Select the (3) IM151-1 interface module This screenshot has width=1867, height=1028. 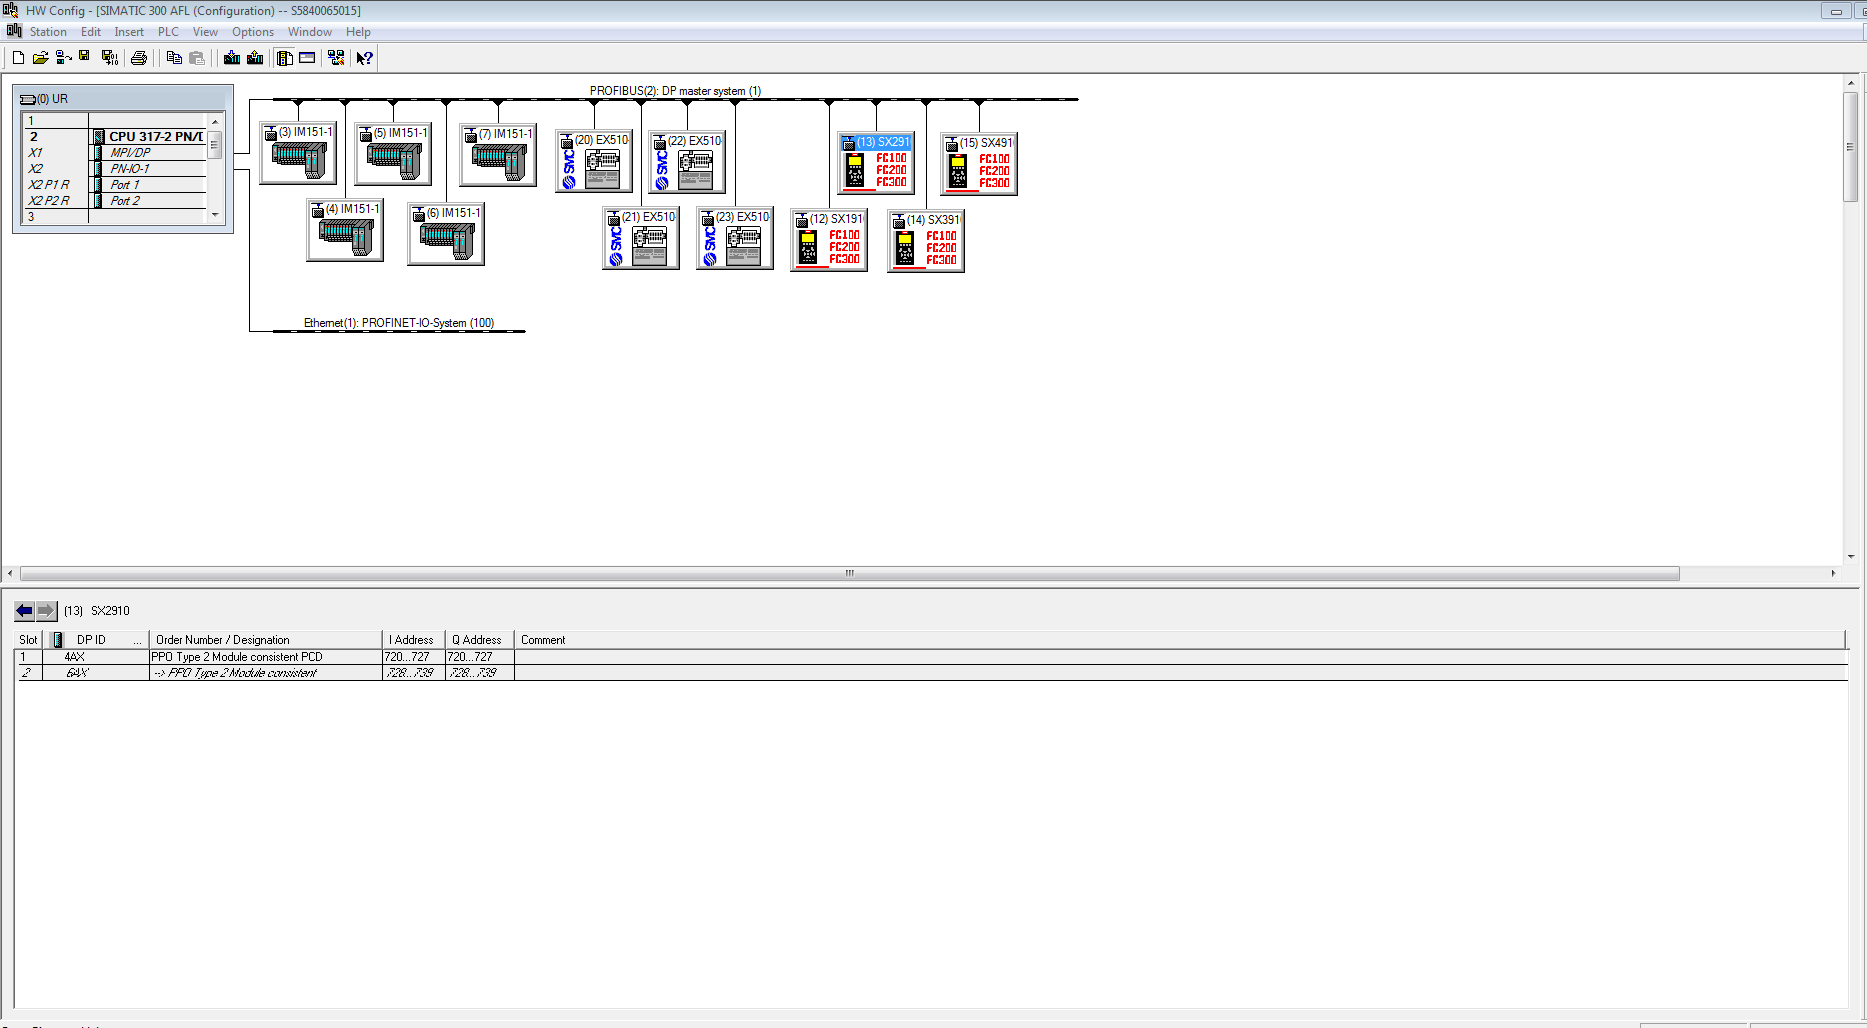[297, 152]
